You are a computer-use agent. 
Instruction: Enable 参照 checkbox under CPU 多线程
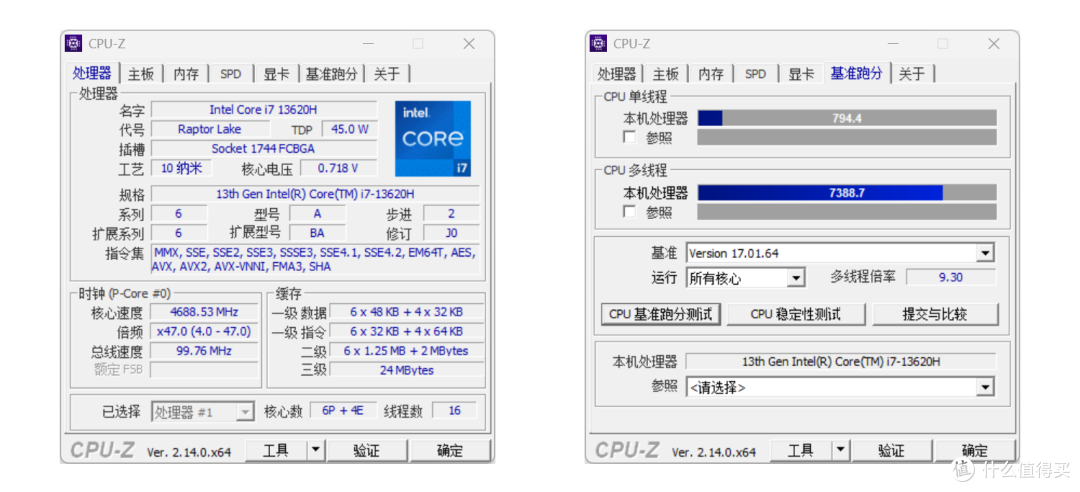(629, 212)
